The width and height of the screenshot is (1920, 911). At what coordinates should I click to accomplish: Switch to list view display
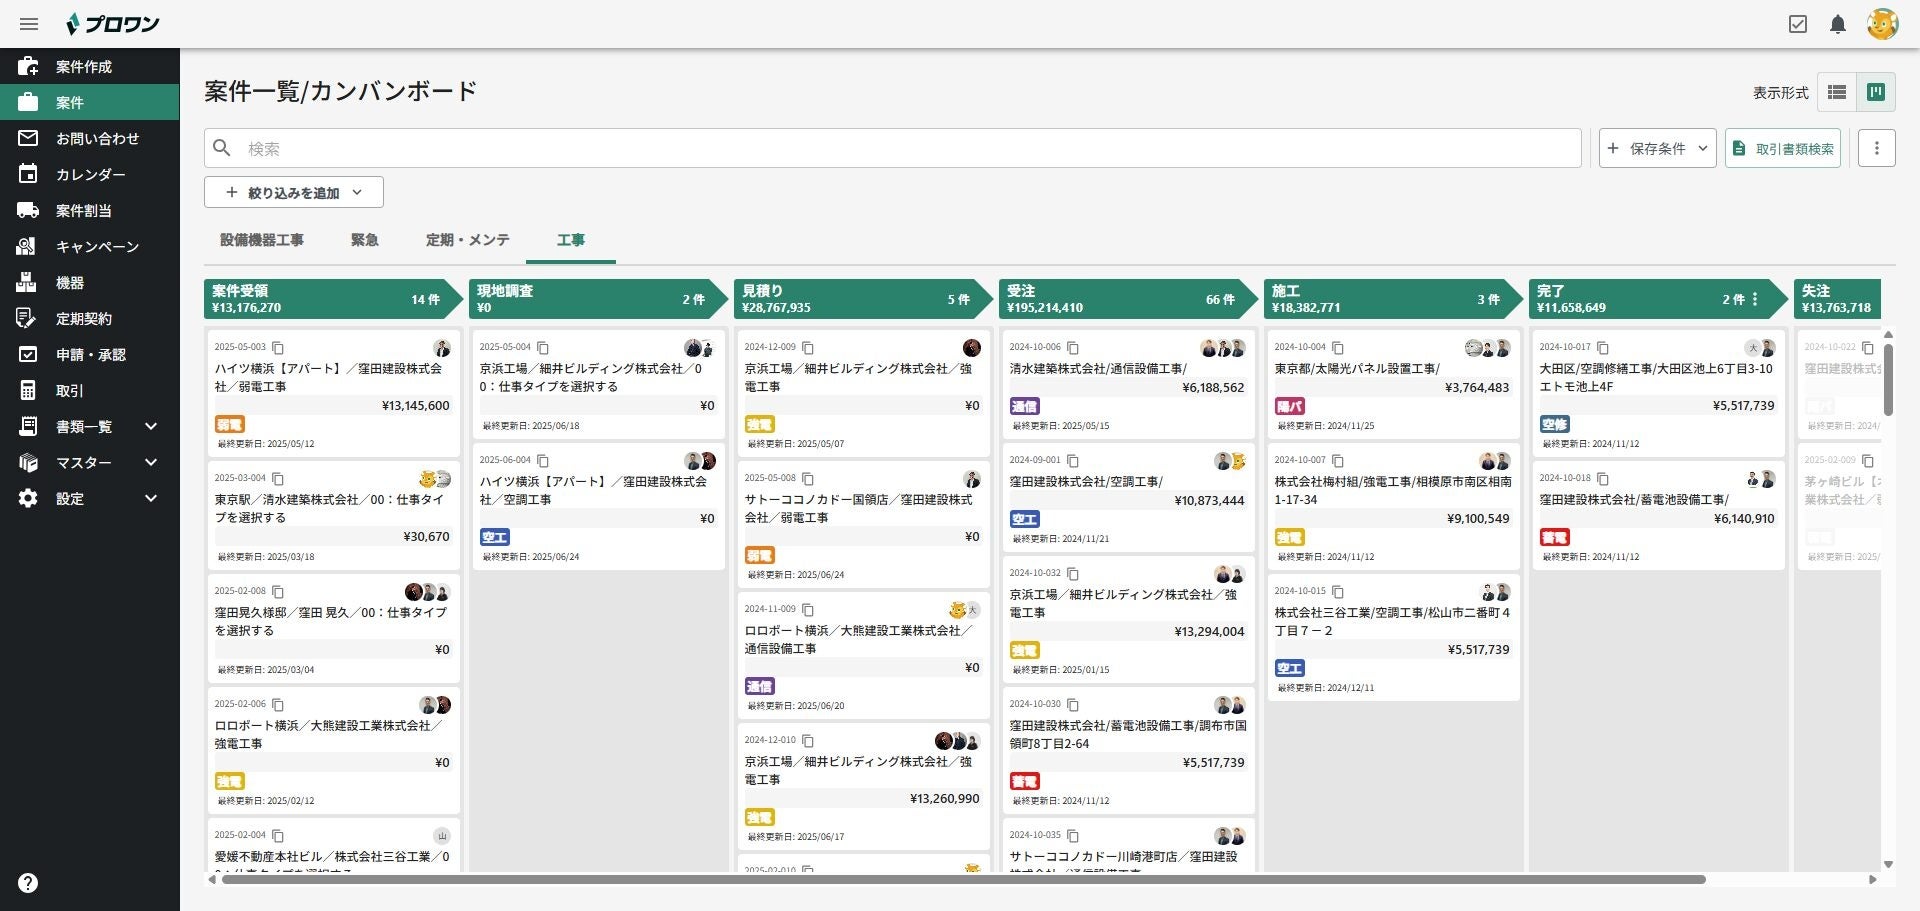(1837, 92)
